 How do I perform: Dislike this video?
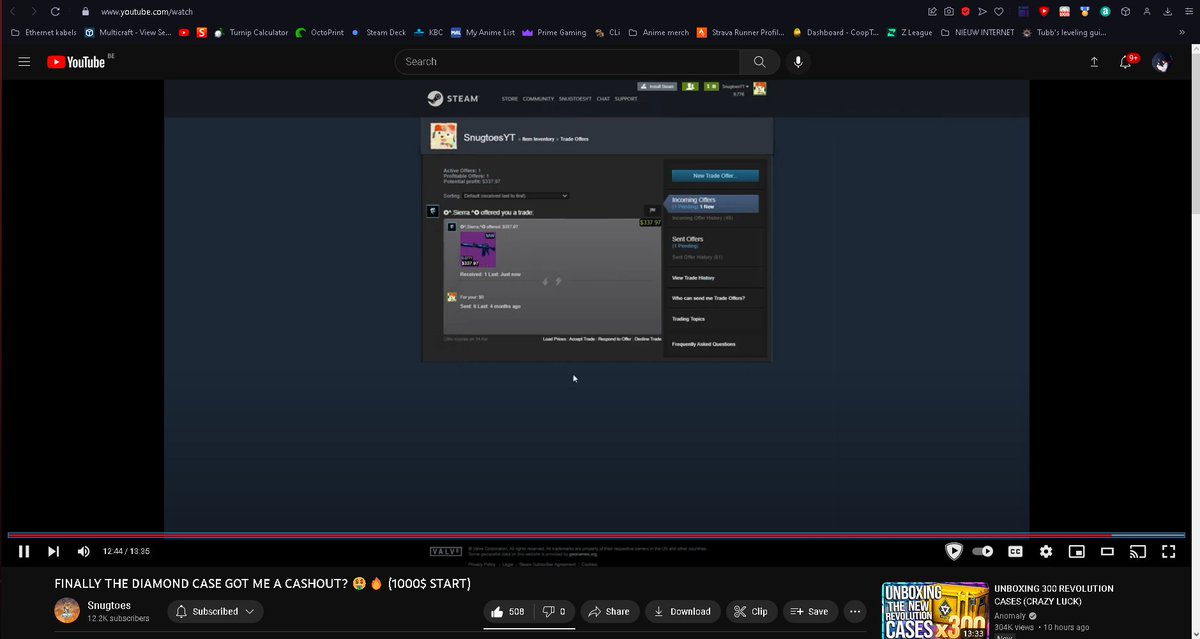tap(555, 611)
